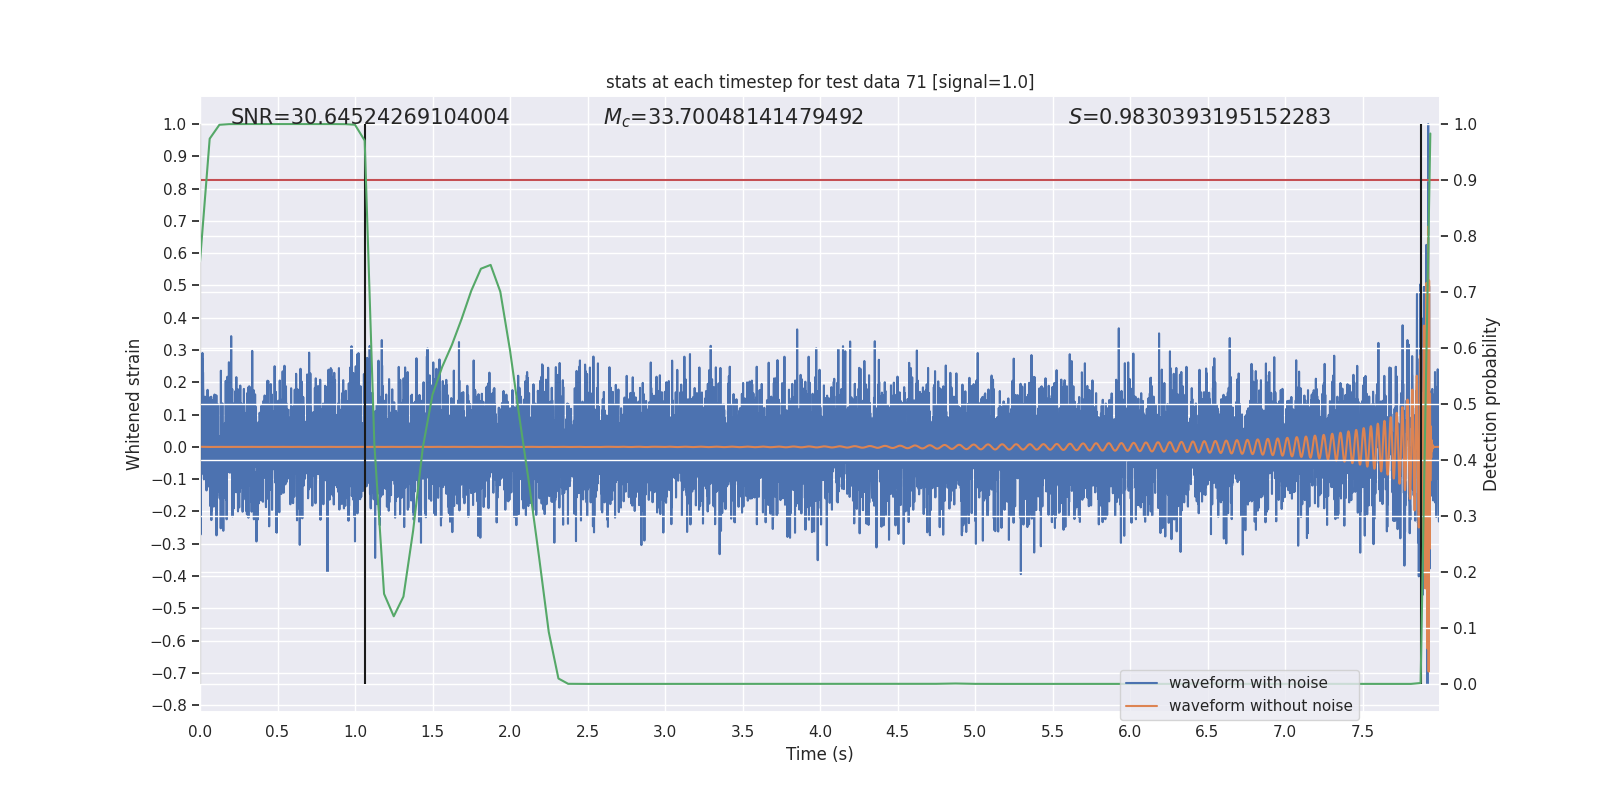Click the 7.5 tick label on time axis
Screen dimensions: 1600x800
tap(1362, 732)
